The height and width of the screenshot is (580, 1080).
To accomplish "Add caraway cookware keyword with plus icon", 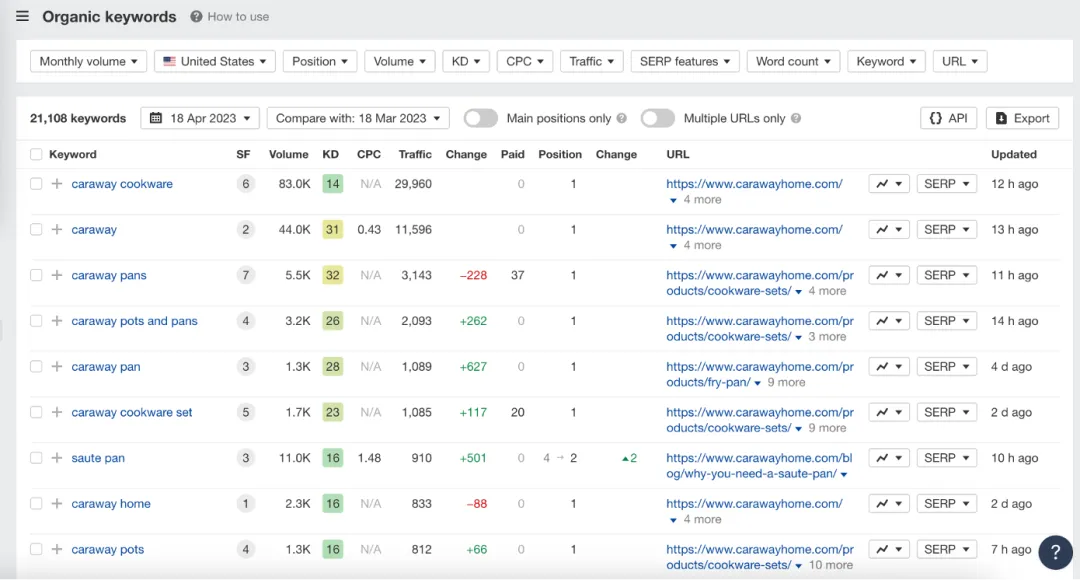I will coord(56,184).
